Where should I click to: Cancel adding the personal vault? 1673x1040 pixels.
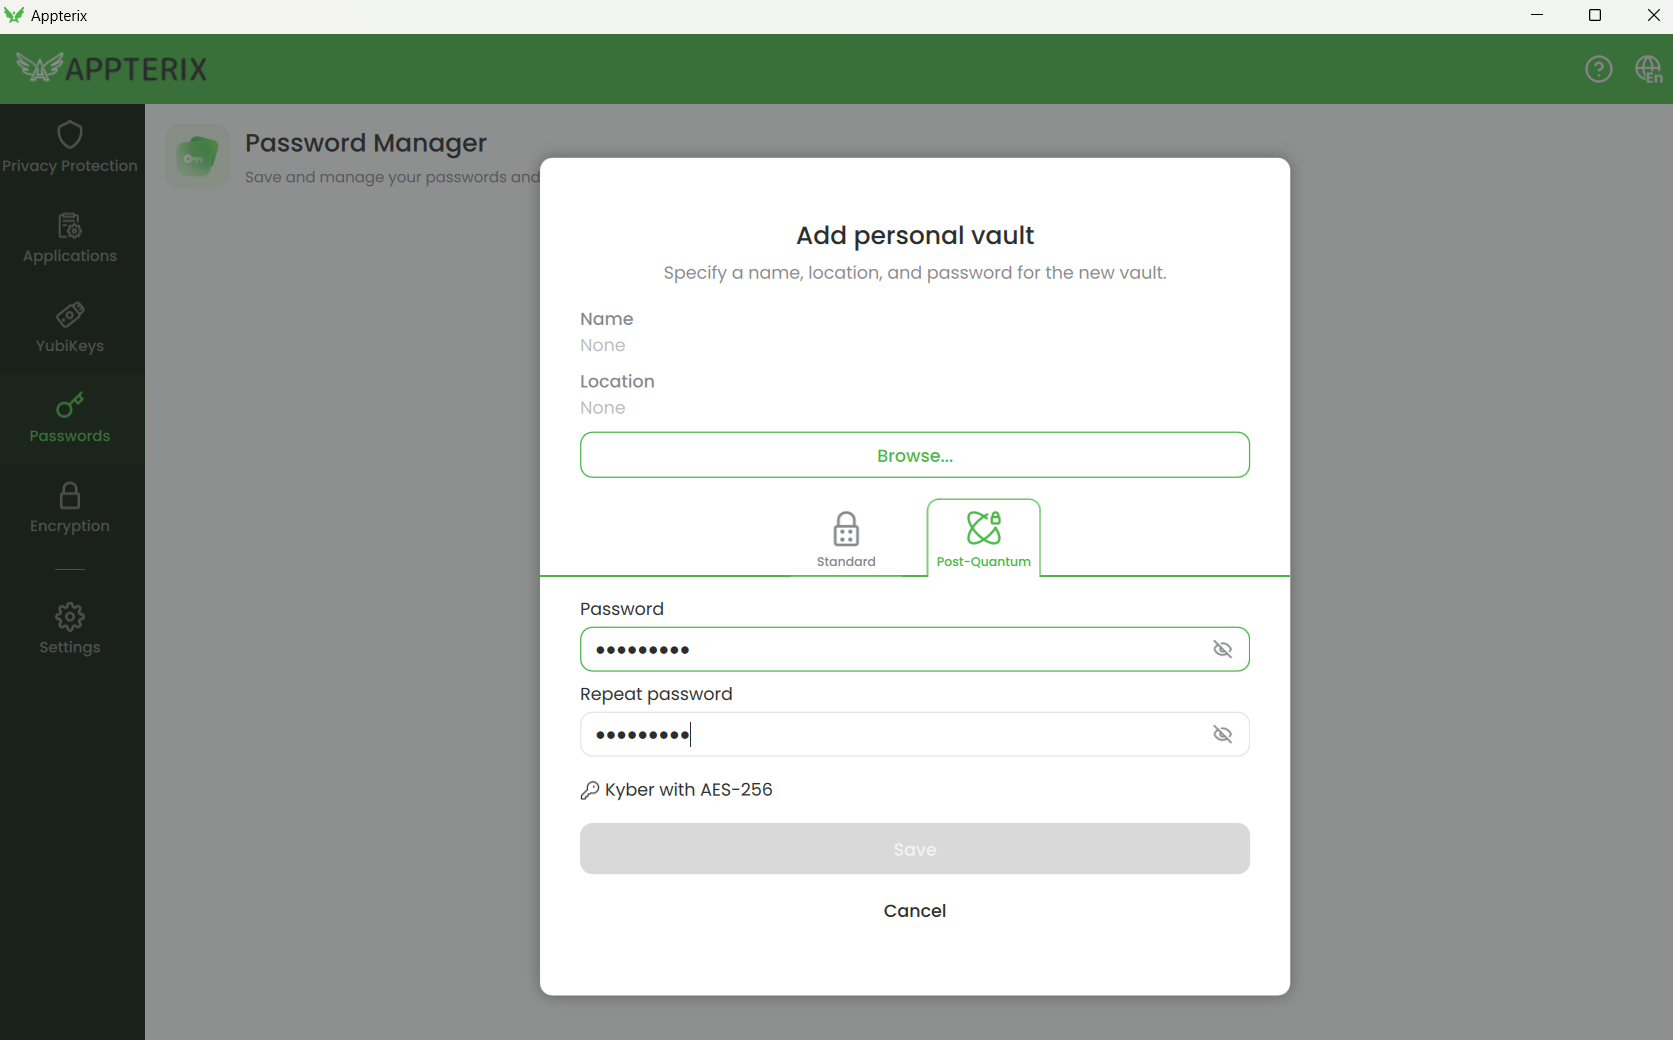[x=914, y=911]
